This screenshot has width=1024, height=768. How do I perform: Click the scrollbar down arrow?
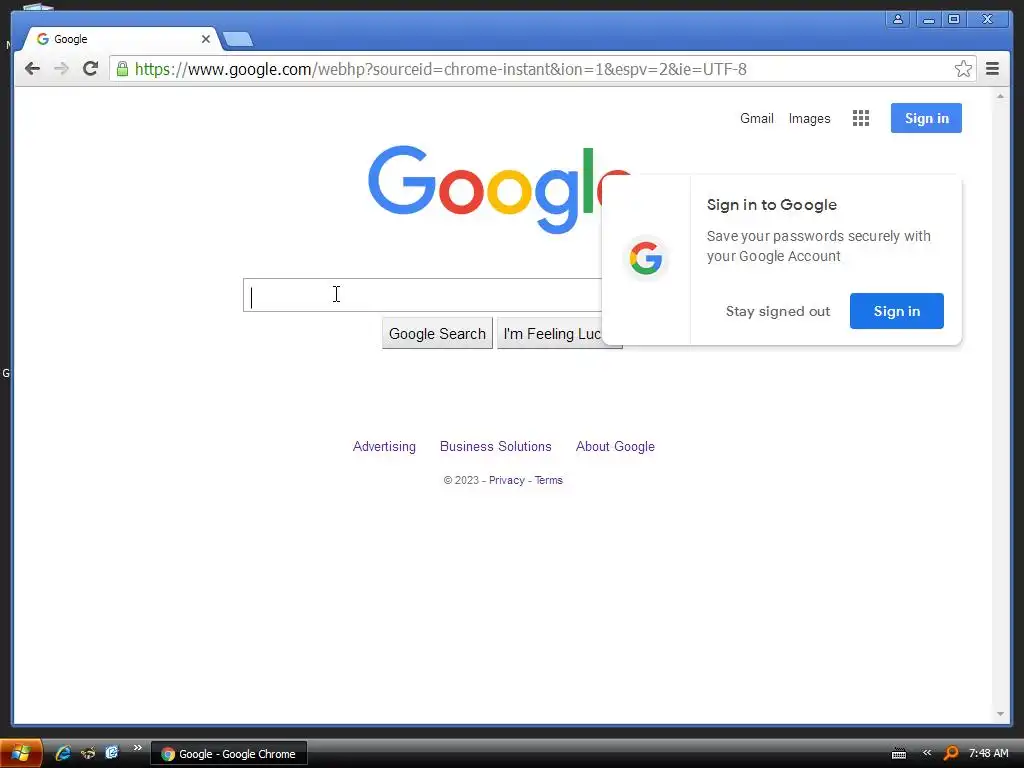click(1000, 714)
